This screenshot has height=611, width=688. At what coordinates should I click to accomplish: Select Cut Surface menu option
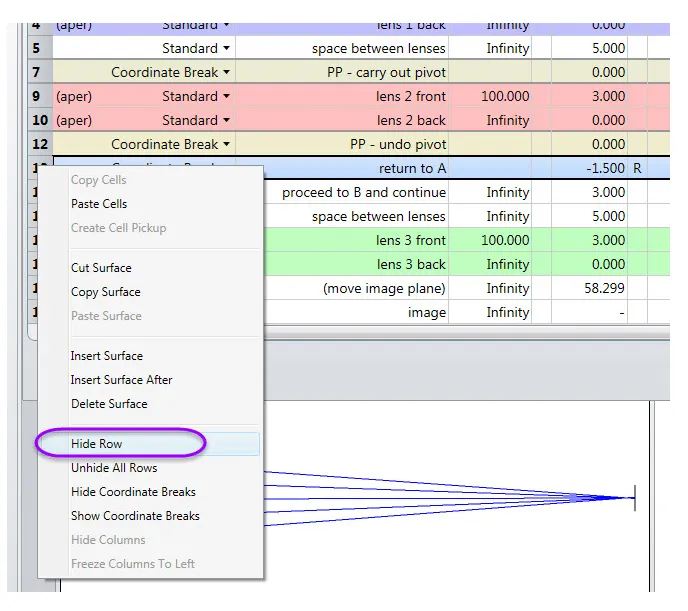[x=101, y=268]
